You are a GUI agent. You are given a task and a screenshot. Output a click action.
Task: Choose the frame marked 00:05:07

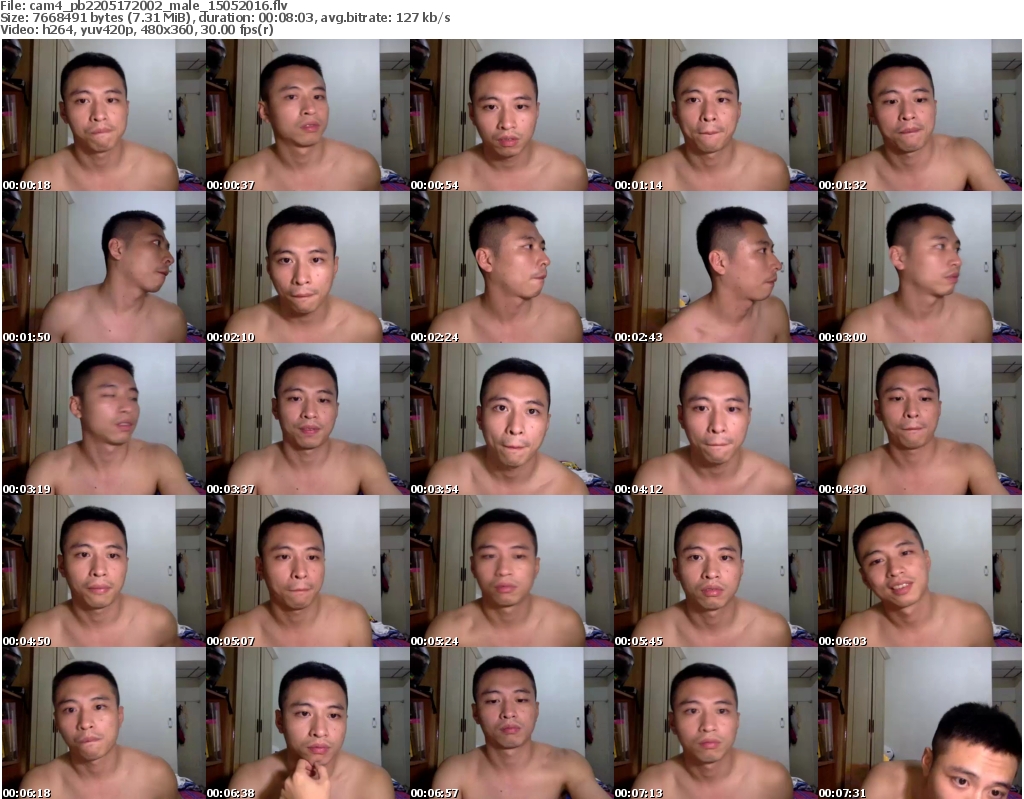pos(308,571)
